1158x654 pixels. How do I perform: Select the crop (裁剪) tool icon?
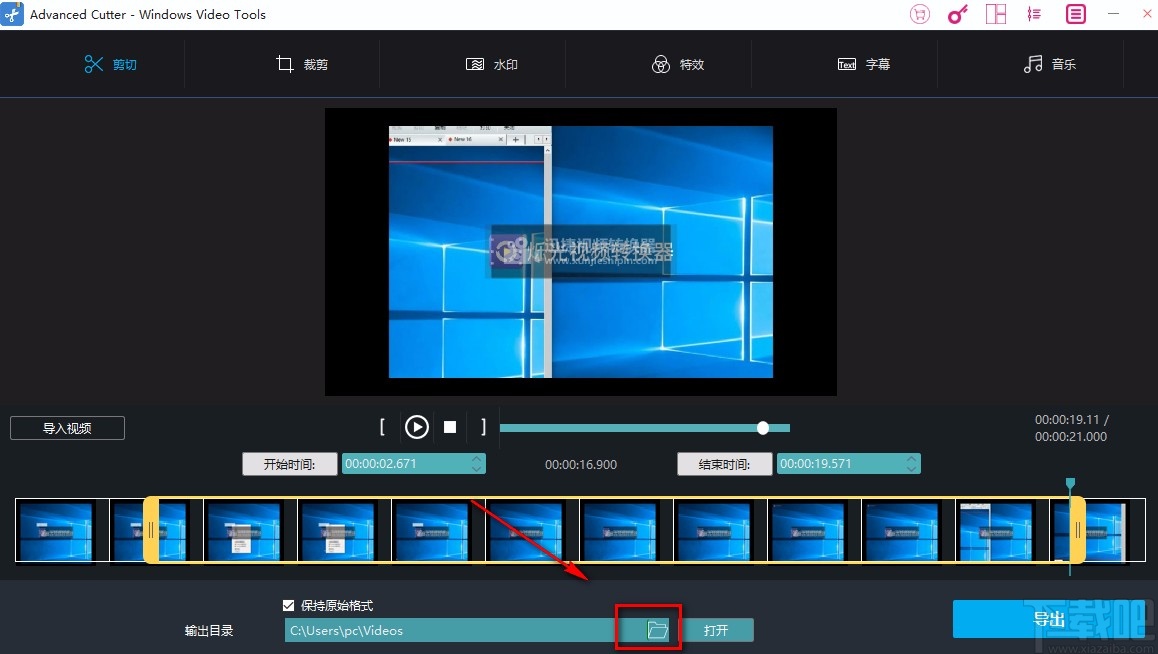click(x=285, y=63)
